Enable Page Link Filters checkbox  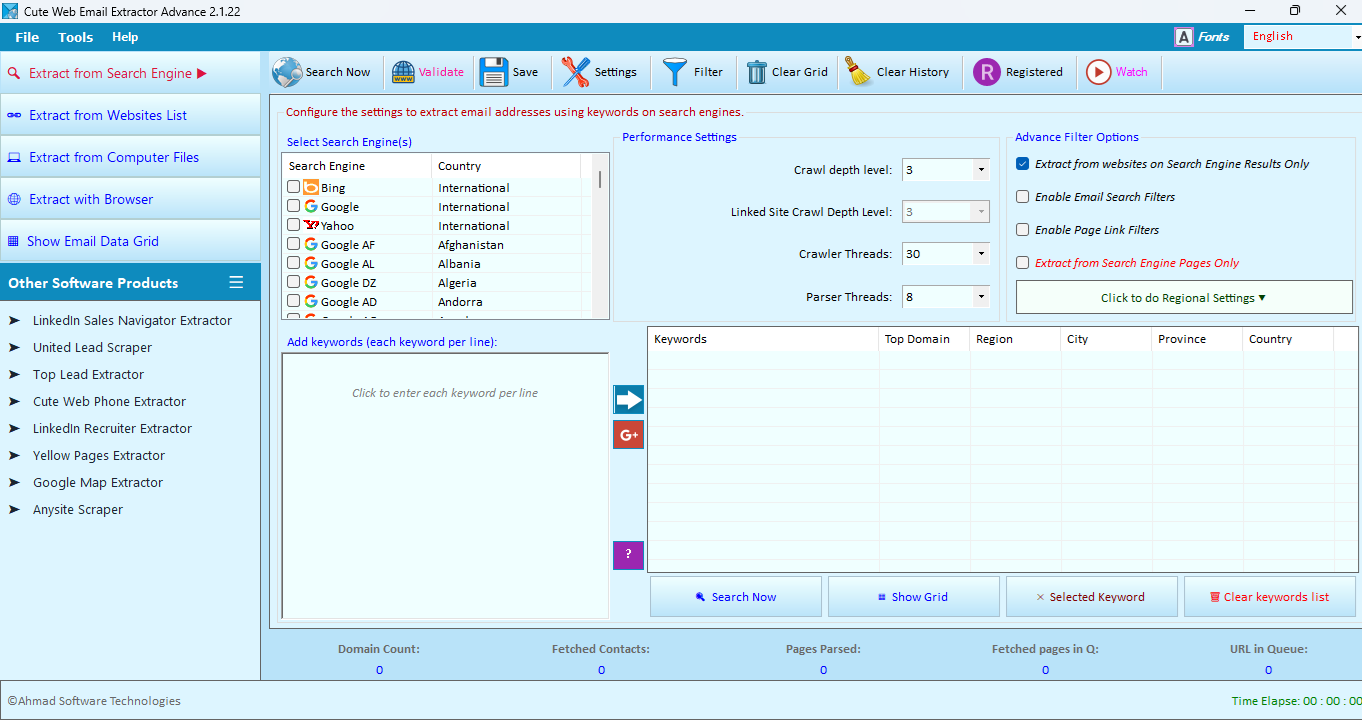(1022, 230)
